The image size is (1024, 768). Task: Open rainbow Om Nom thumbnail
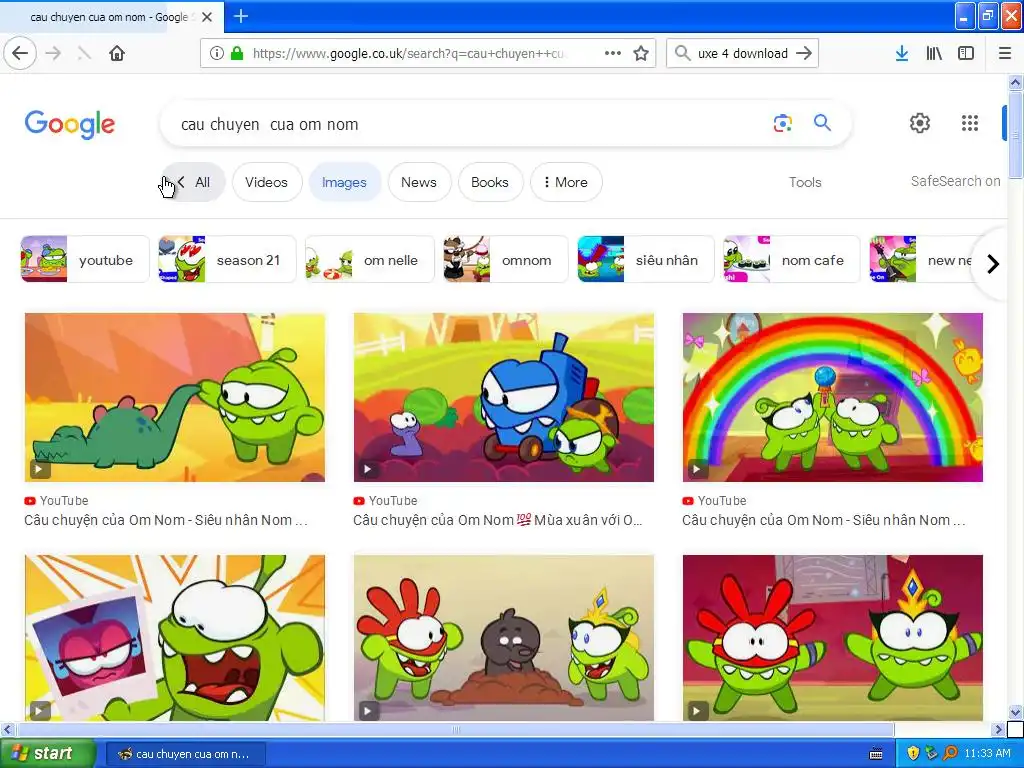click(833, 397)
